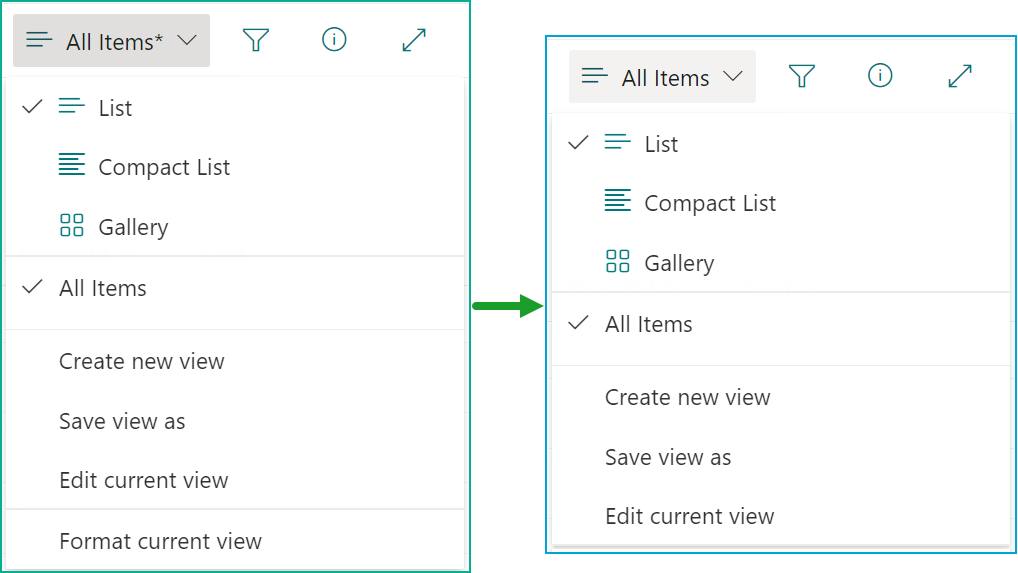This screenshot has width=1018, height=573.
Task: Open the filter pane in the left panel
Action: [x=256, y=40]
